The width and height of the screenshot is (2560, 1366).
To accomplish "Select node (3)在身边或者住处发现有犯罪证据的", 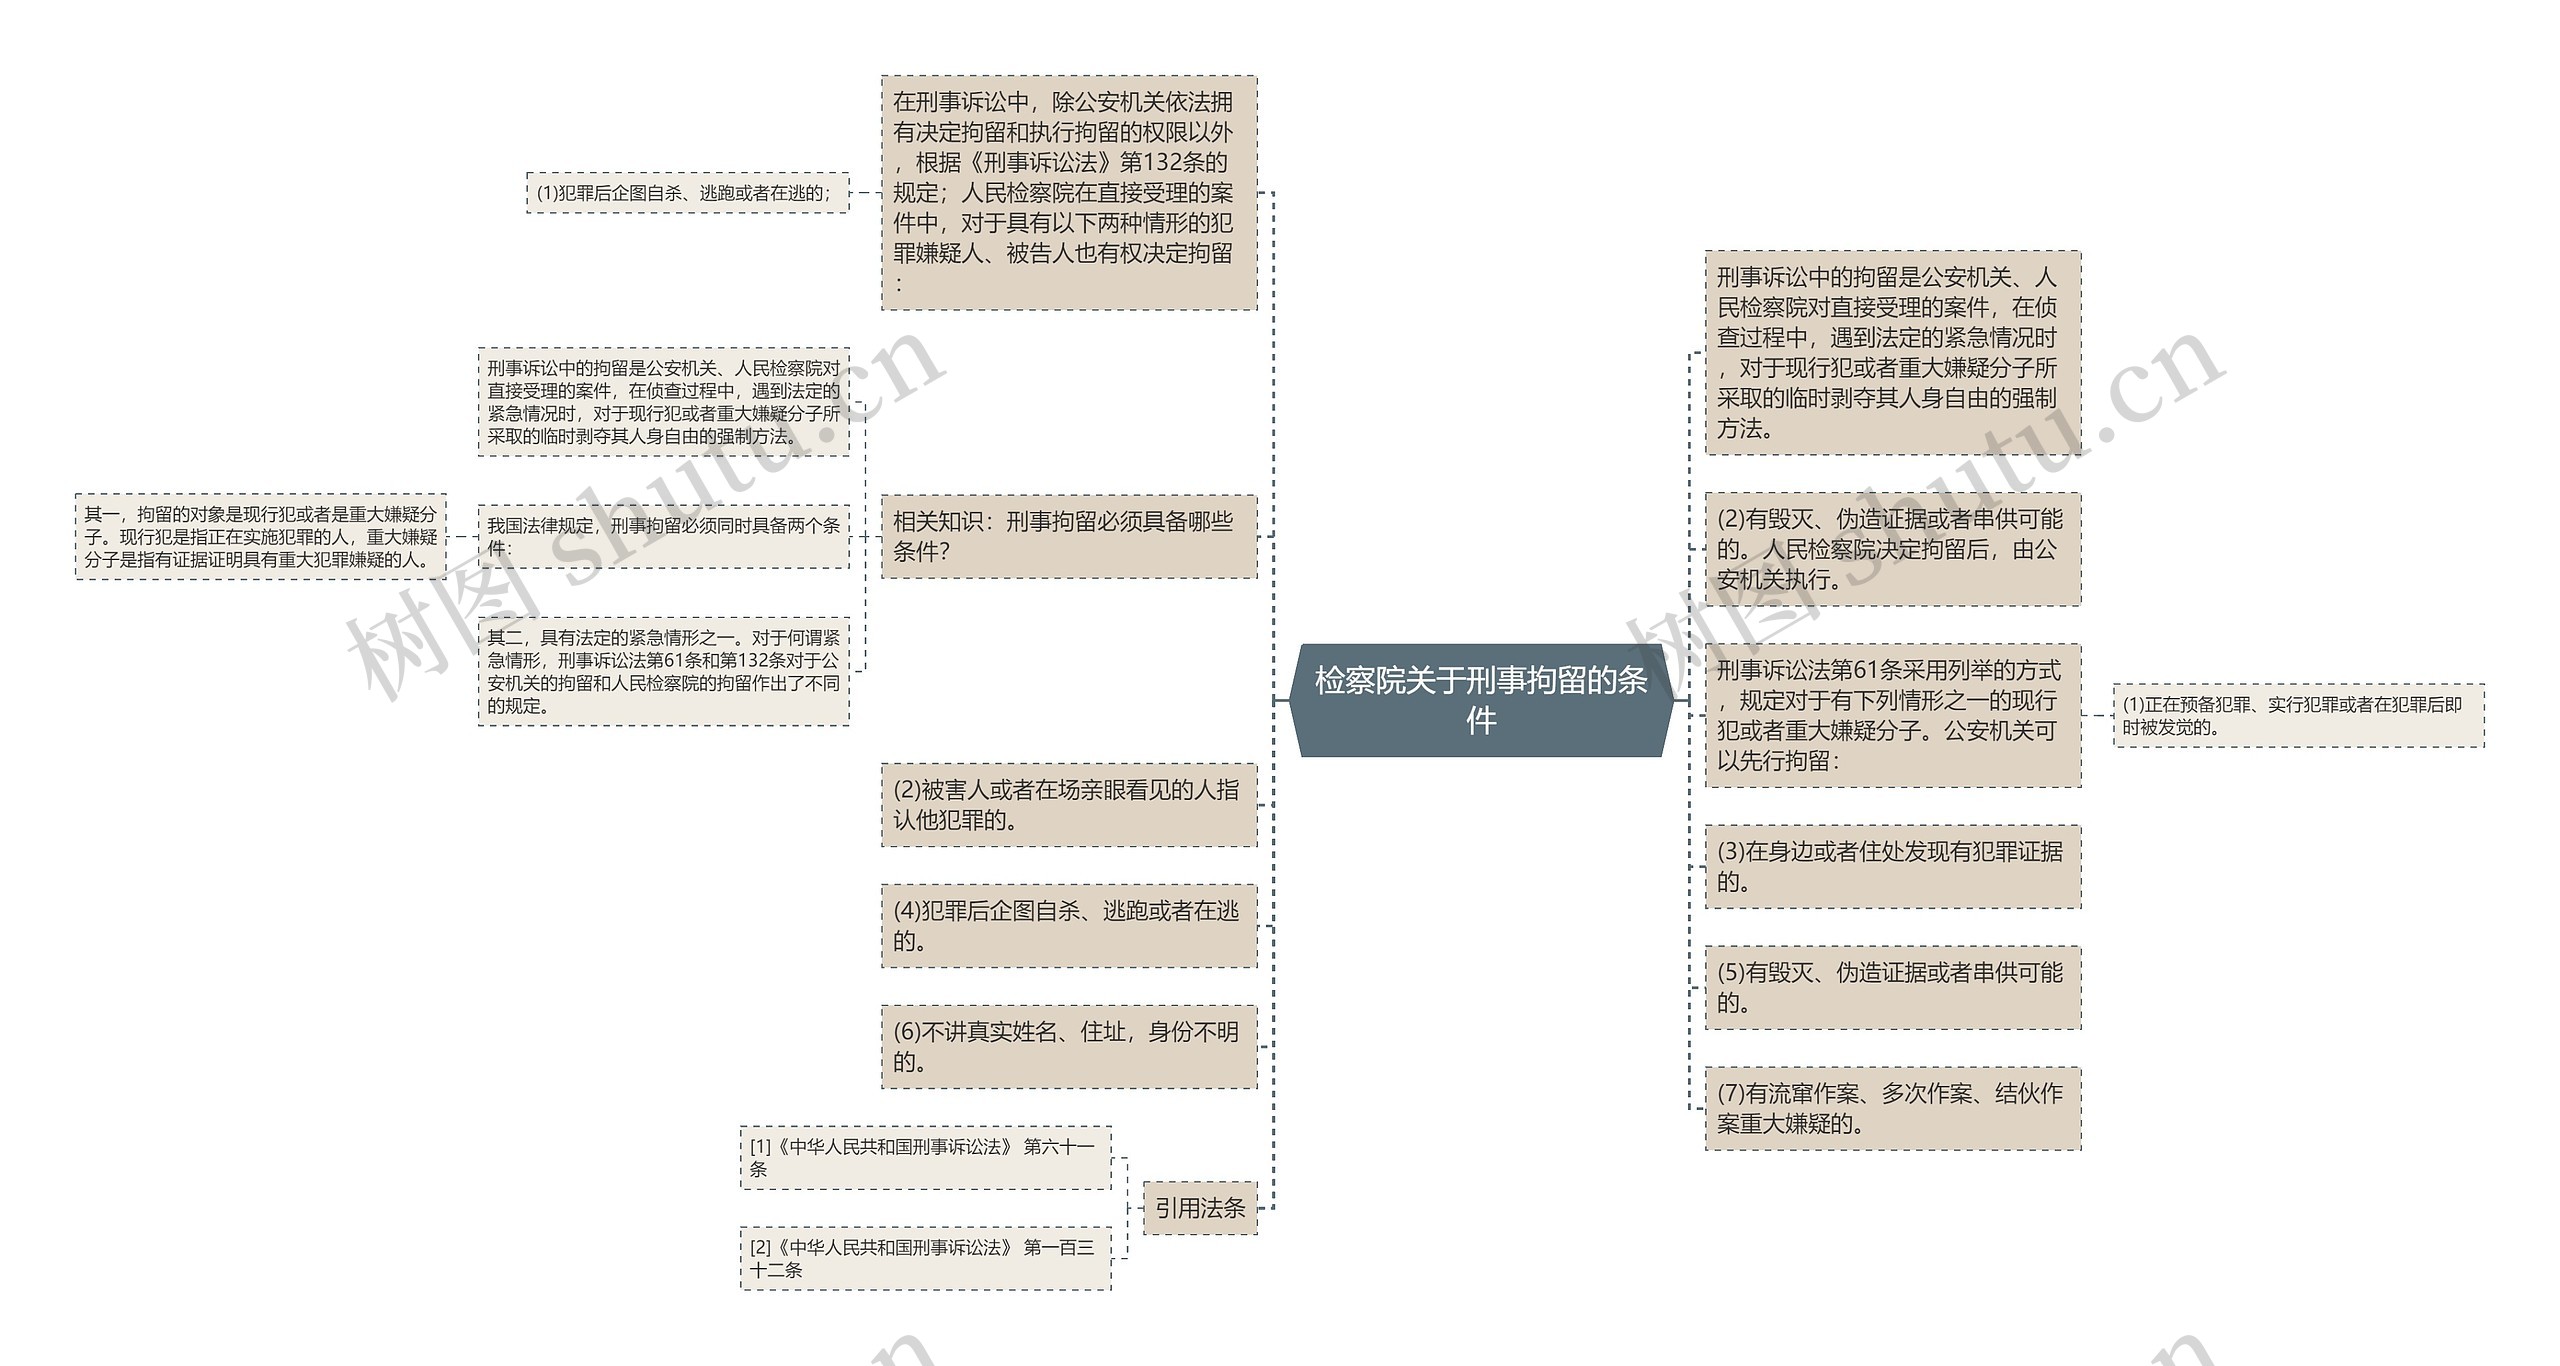I will pyautogui.click(x=1892, y=867).
